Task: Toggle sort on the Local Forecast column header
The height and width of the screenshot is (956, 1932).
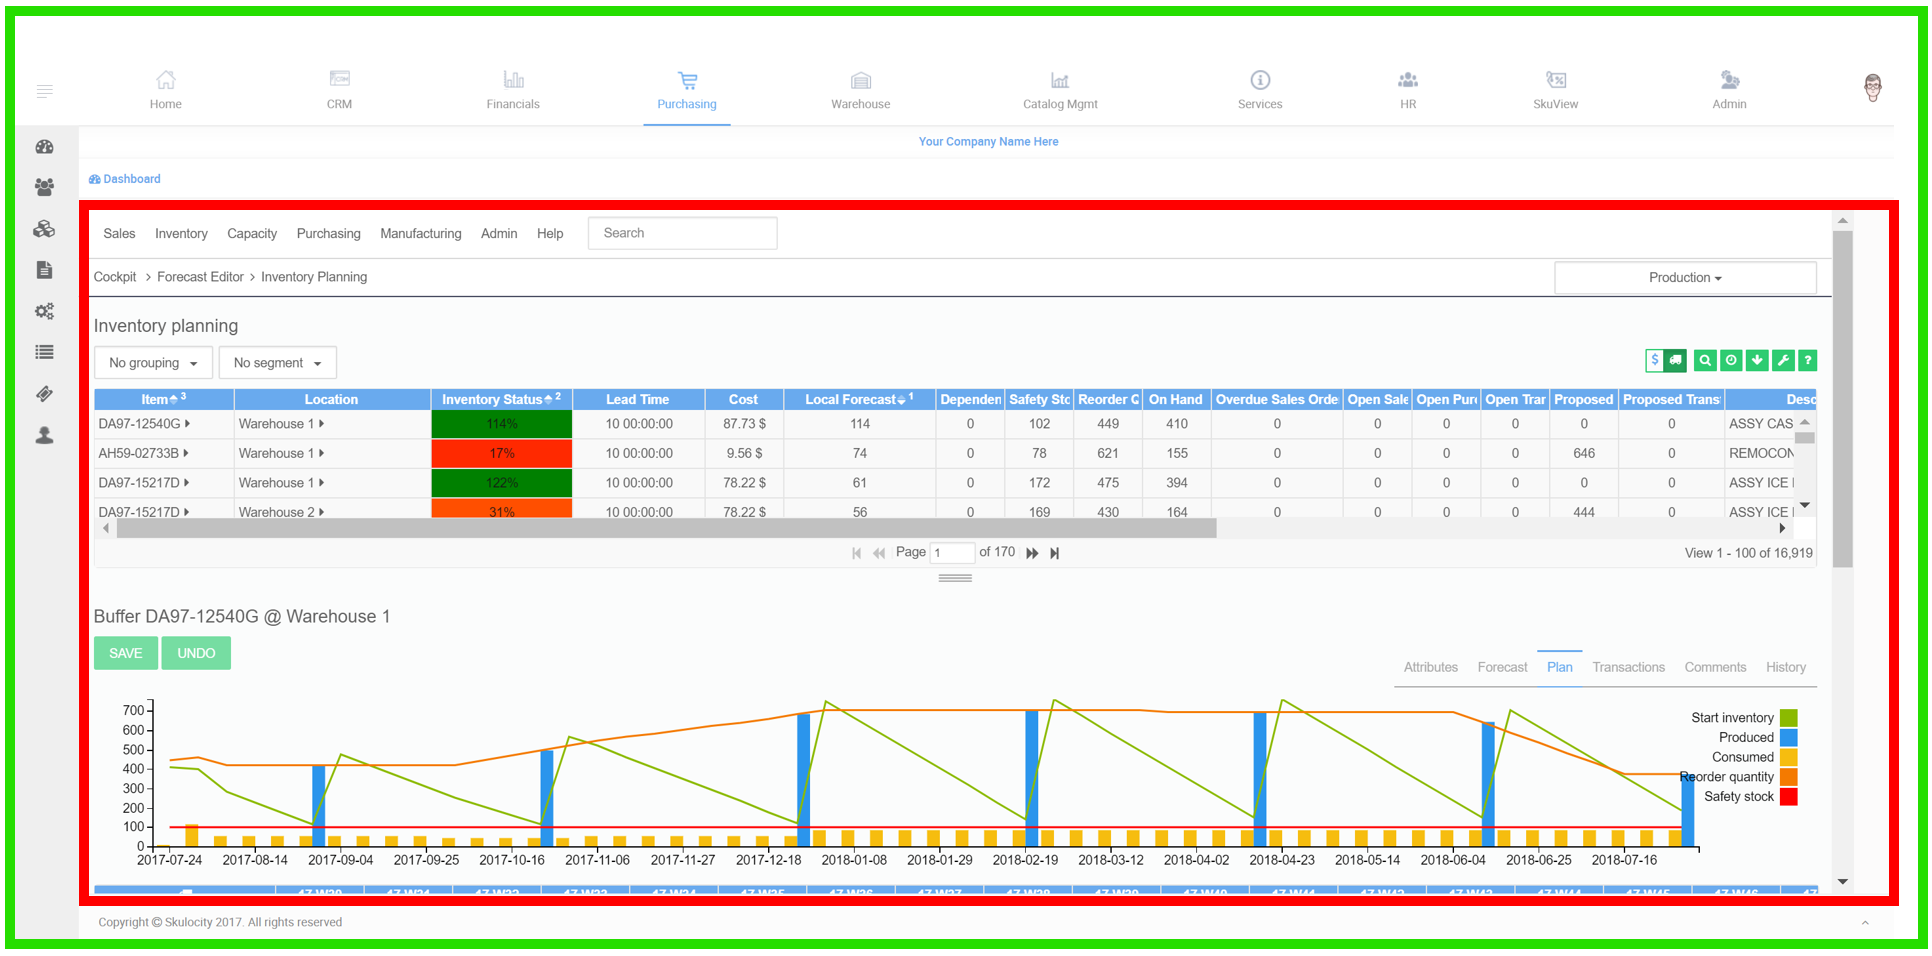Action: click(x=857, y=398)
